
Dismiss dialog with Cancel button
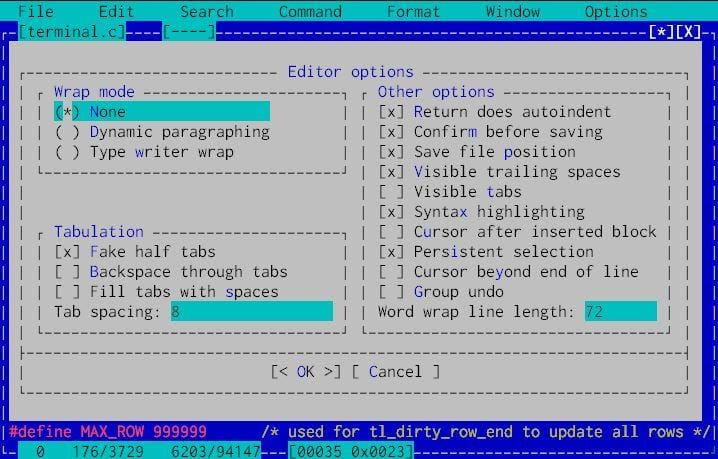(x=396, y=372)
